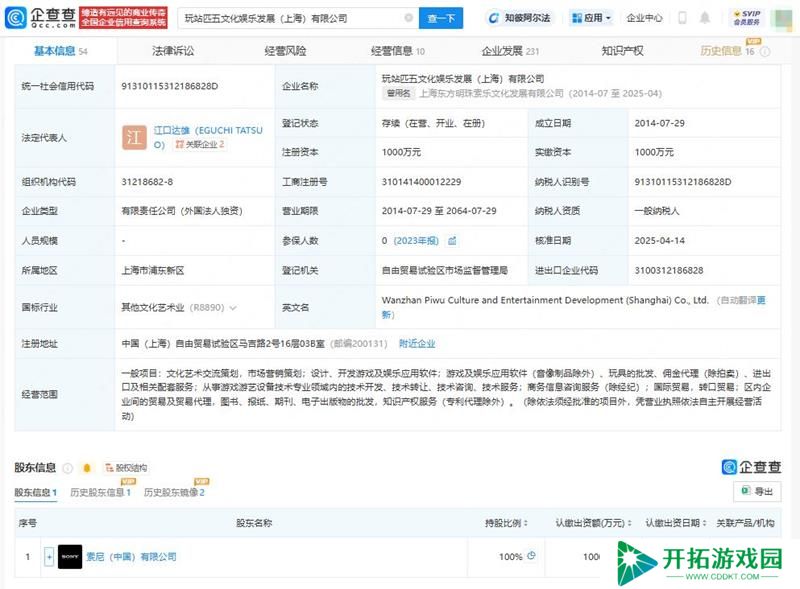The height and width of the screenshot is (589, 800).
Task: Click the pie icon beside 100% shareholding
Action: point(531,555)
